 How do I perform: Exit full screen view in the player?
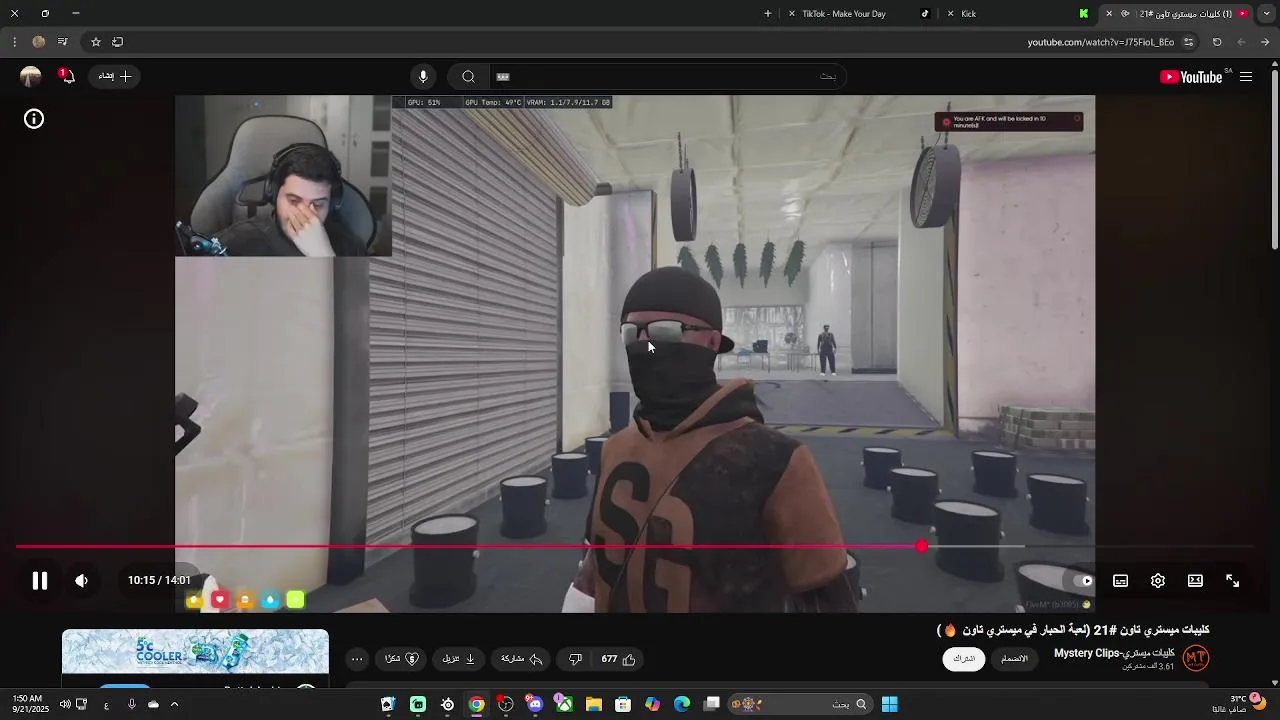(1233, 581)
